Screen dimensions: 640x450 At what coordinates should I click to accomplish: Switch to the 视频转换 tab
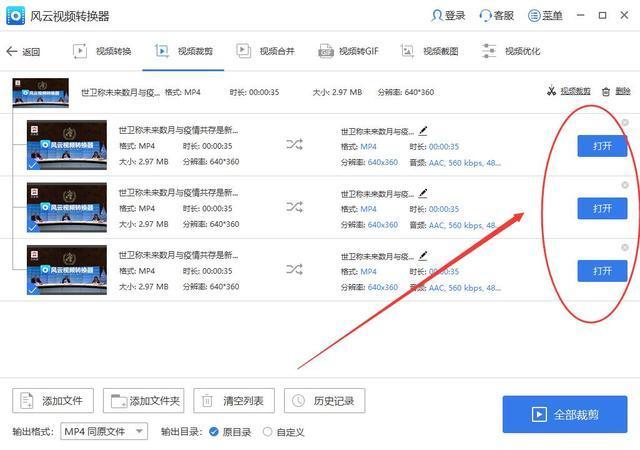[102, 51]
